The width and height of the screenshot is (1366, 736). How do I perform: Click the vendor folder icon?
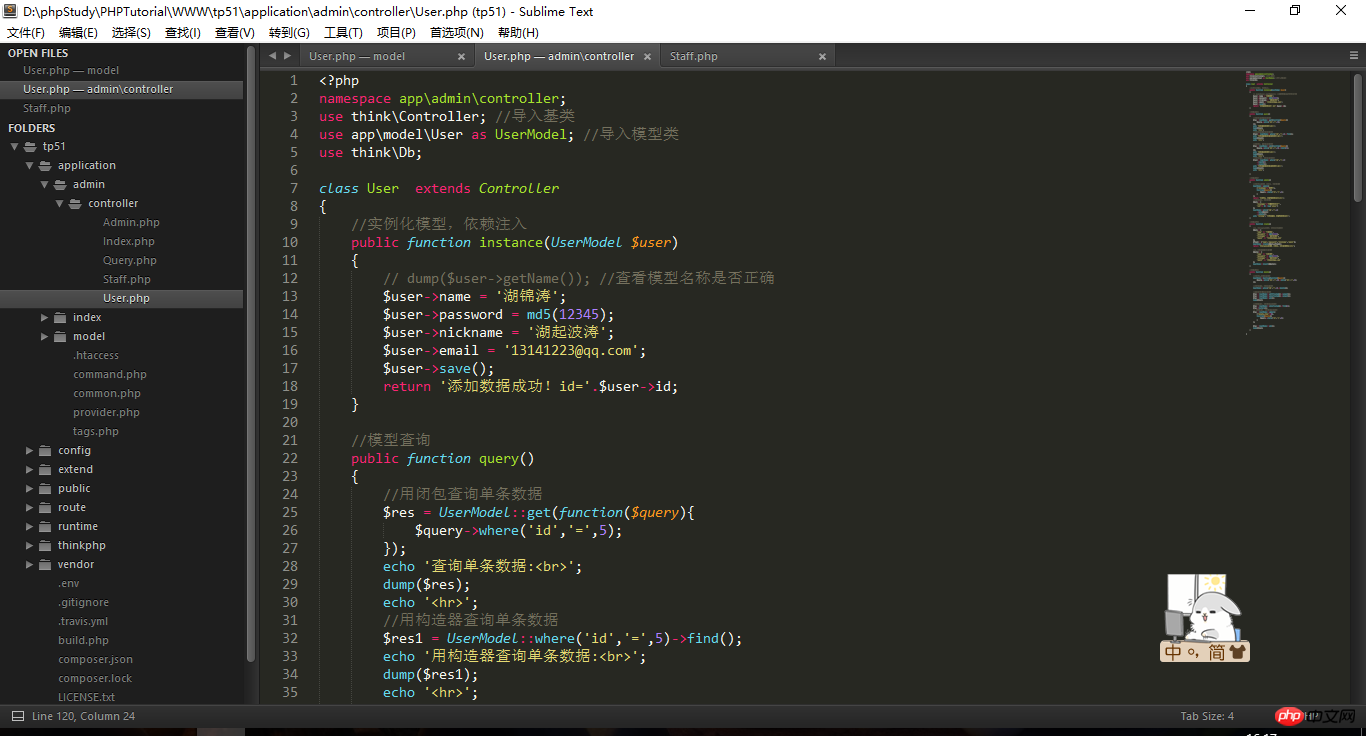pyautogui.click(x=46, y=564)
